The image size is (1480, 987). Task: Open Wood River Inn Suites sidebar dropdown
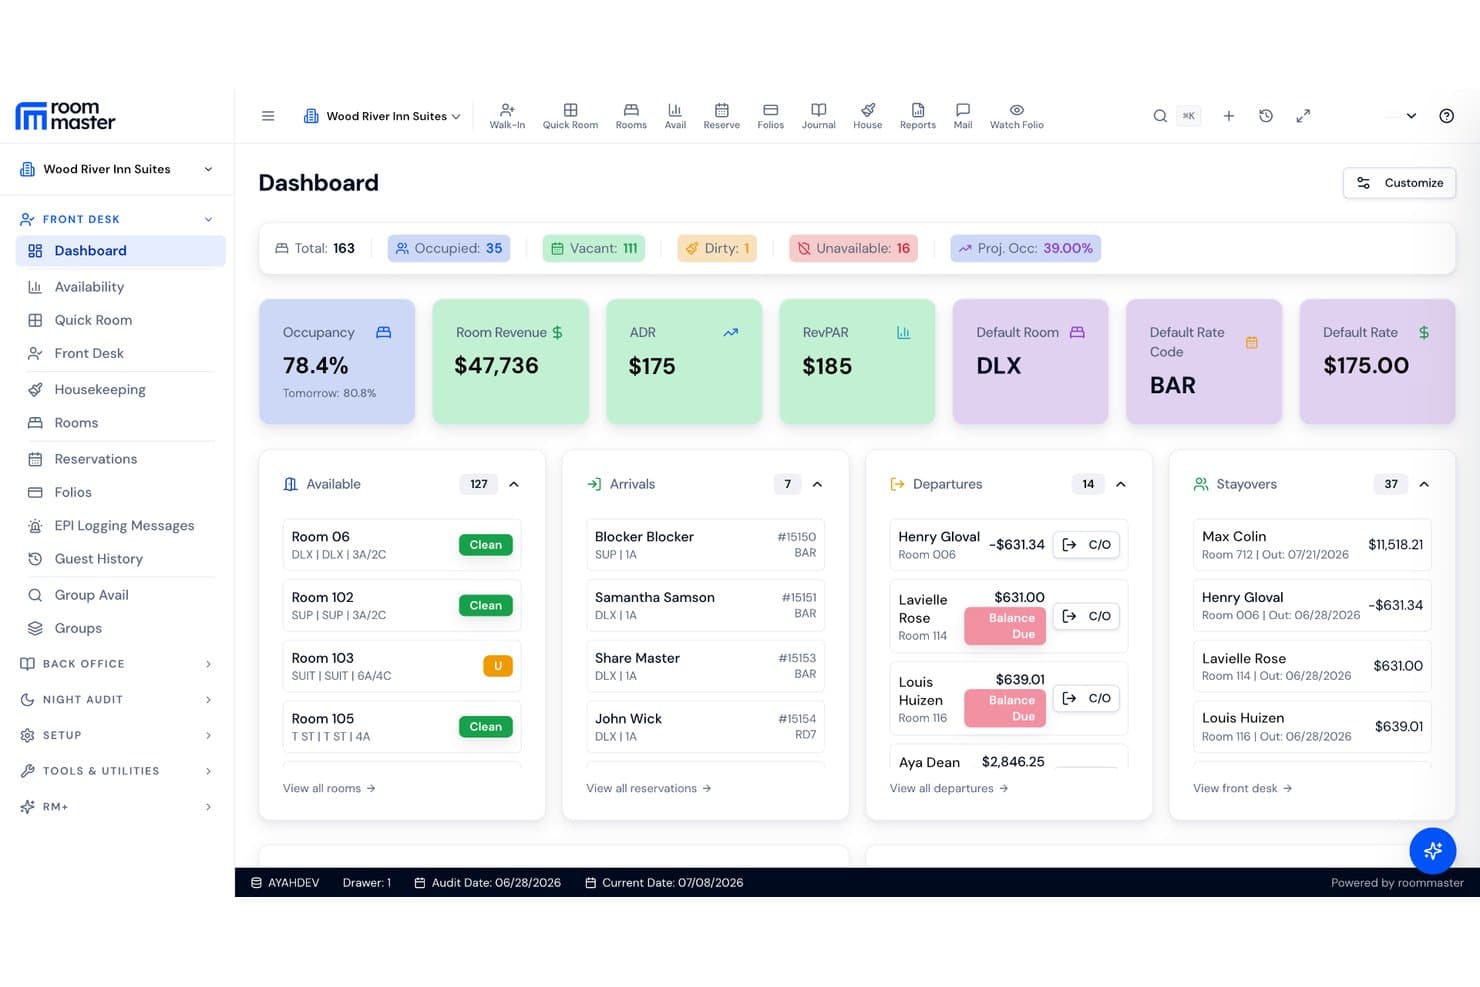pyautogui.click(x=117, y=169)
